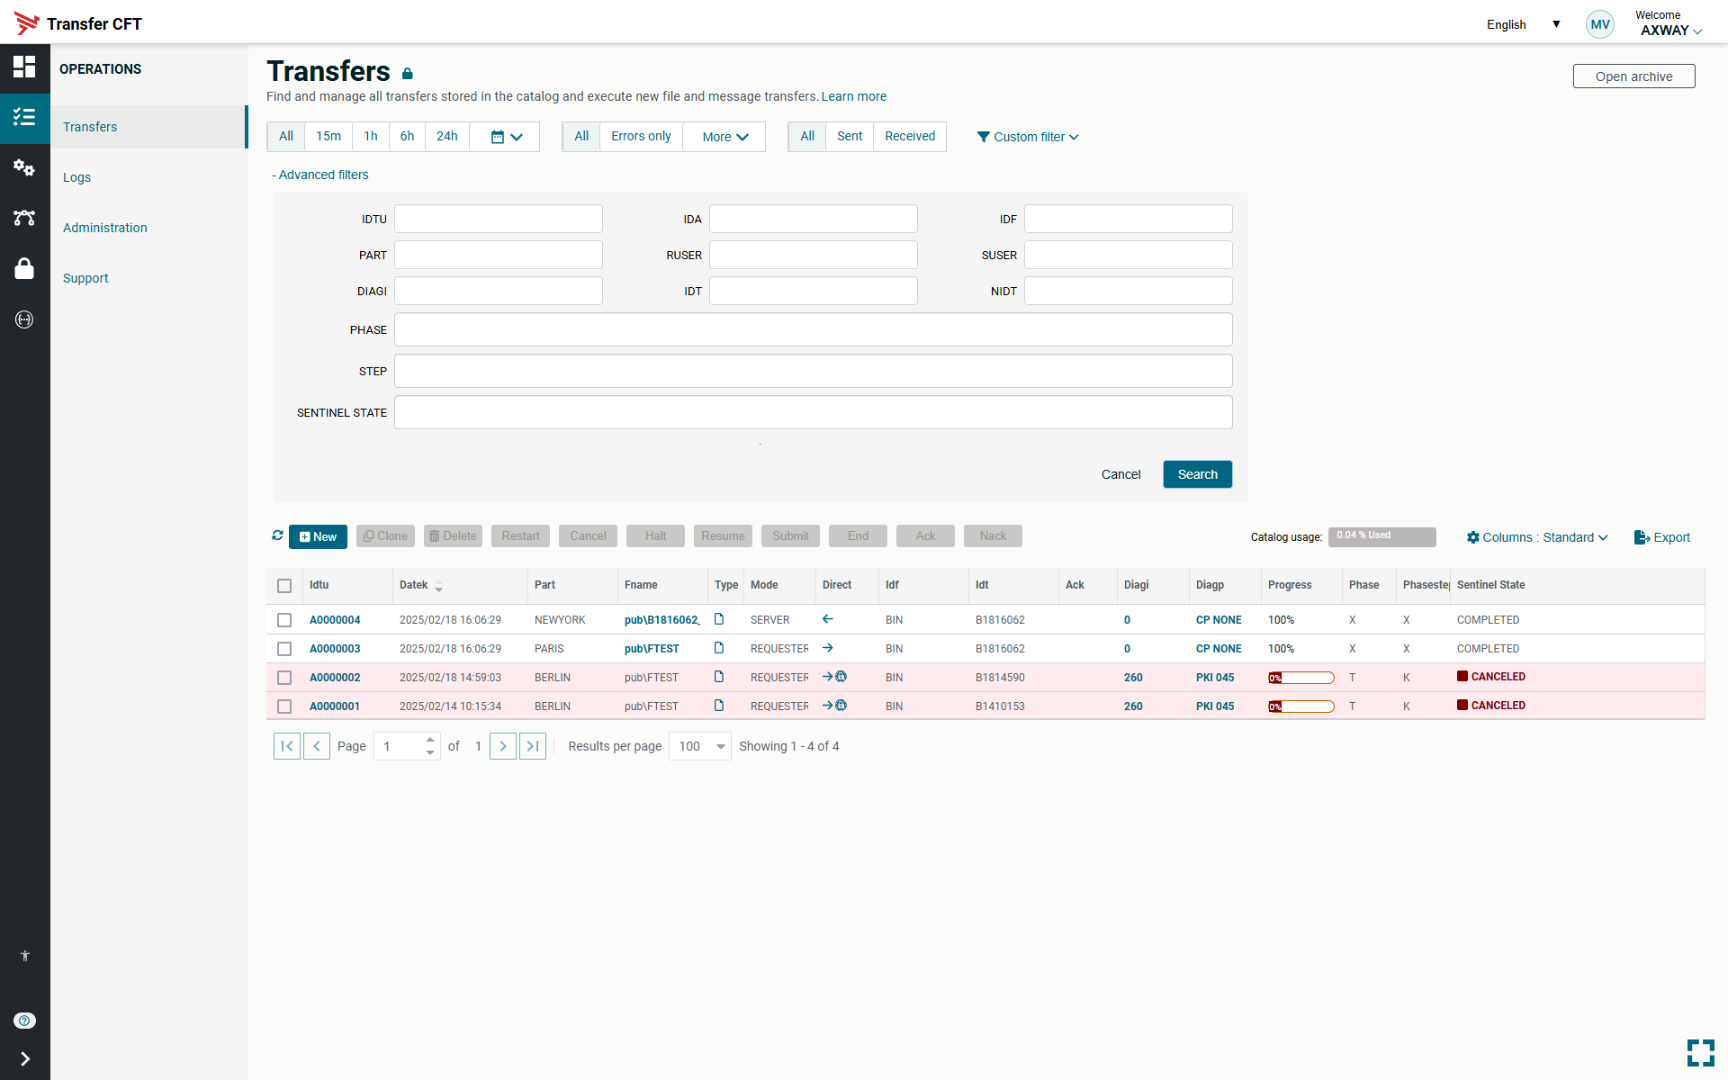This screenshot has width=1728, height=1080.
Task: Select the 24h time filter
Action: 447,137
